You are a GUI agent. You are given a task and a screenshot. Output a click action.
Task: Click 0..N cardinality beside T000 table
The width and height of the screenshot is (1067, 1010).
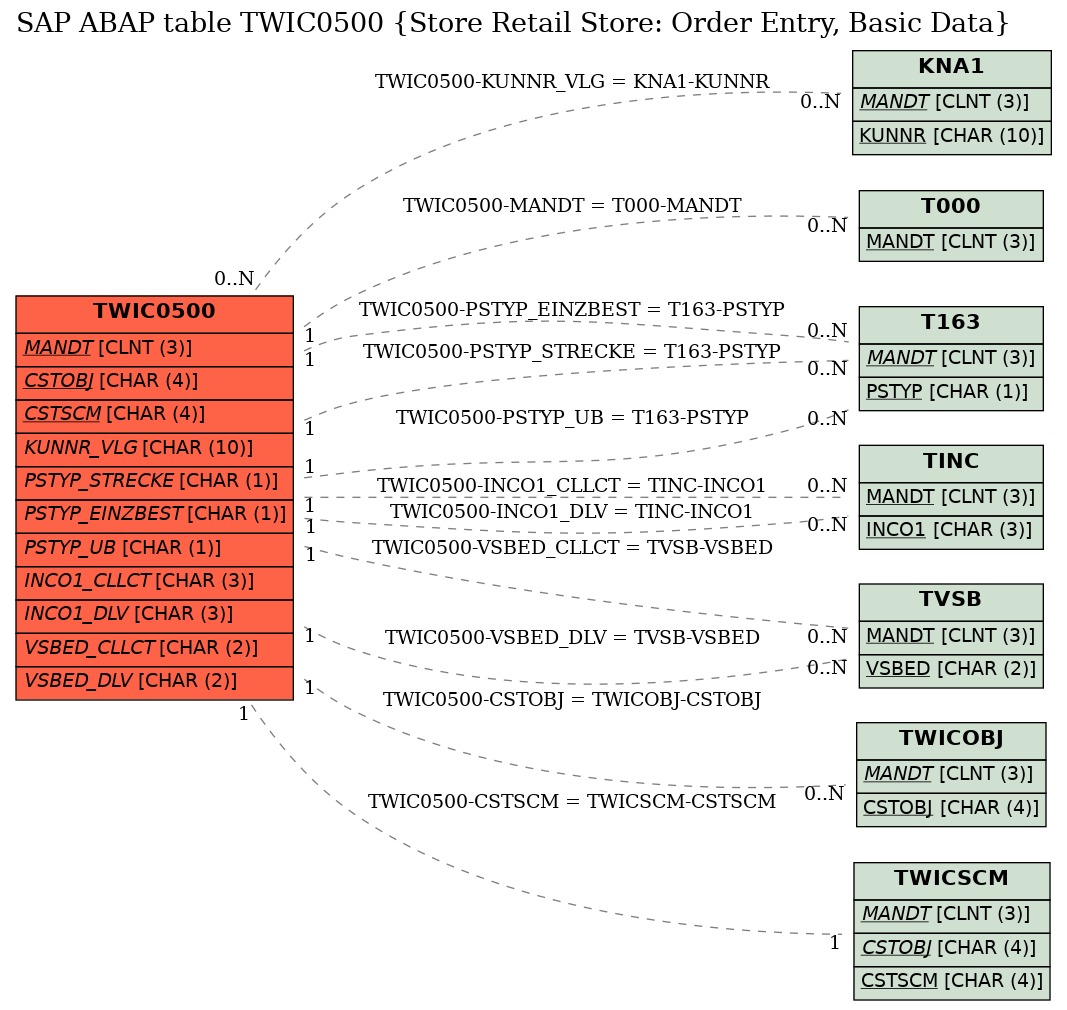tap(827, 226)
